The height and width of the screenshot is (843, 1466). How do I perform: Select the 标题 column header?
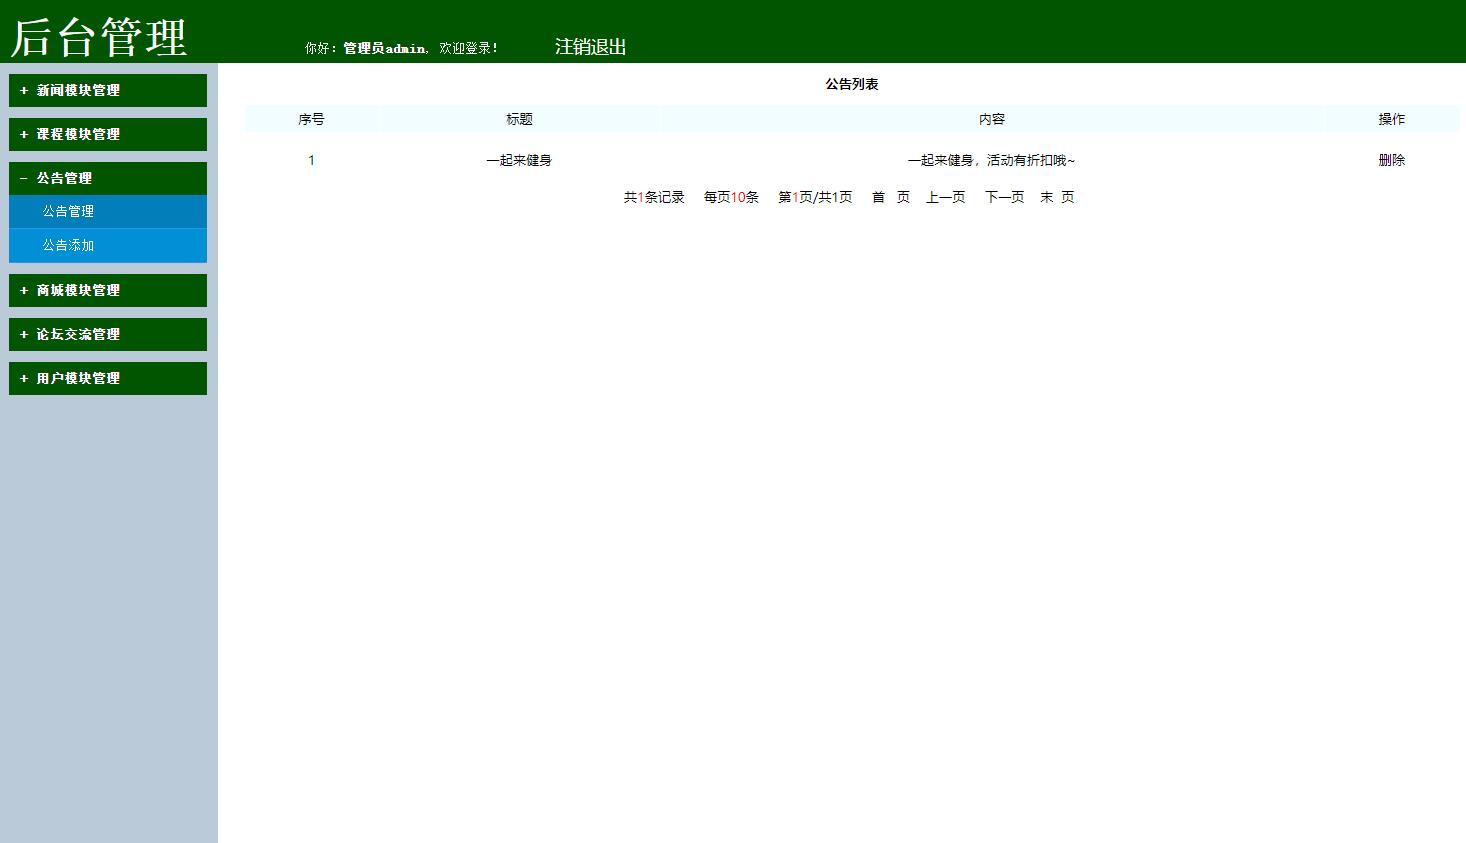(x=517, y=118)
